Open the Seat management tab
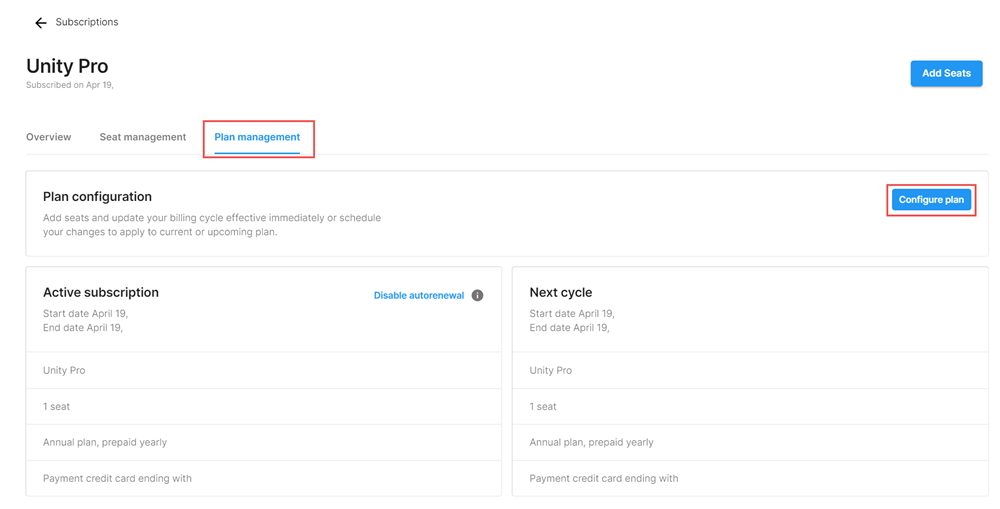The height and width of the screenshot is (509, 1000). pyautogui.click(x=143, y=137)
